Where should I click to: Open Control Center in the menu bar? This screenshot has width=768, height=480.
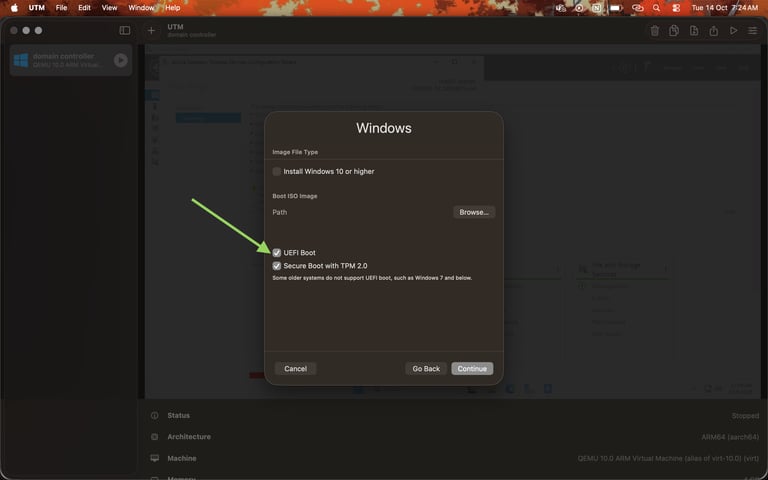676,8
